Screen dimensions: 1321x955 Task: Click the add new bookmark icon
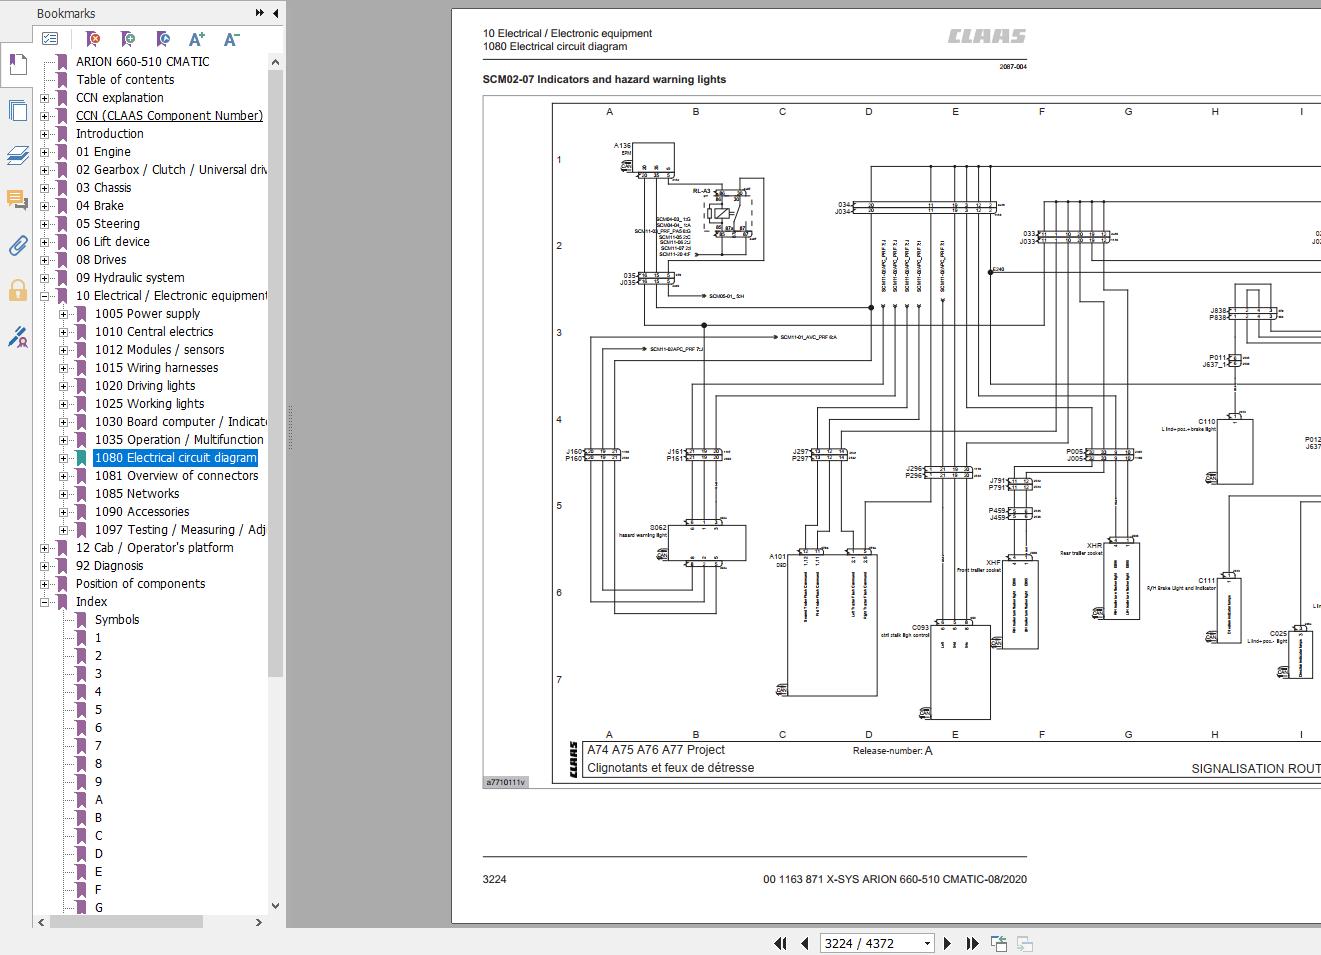[128, 39]
